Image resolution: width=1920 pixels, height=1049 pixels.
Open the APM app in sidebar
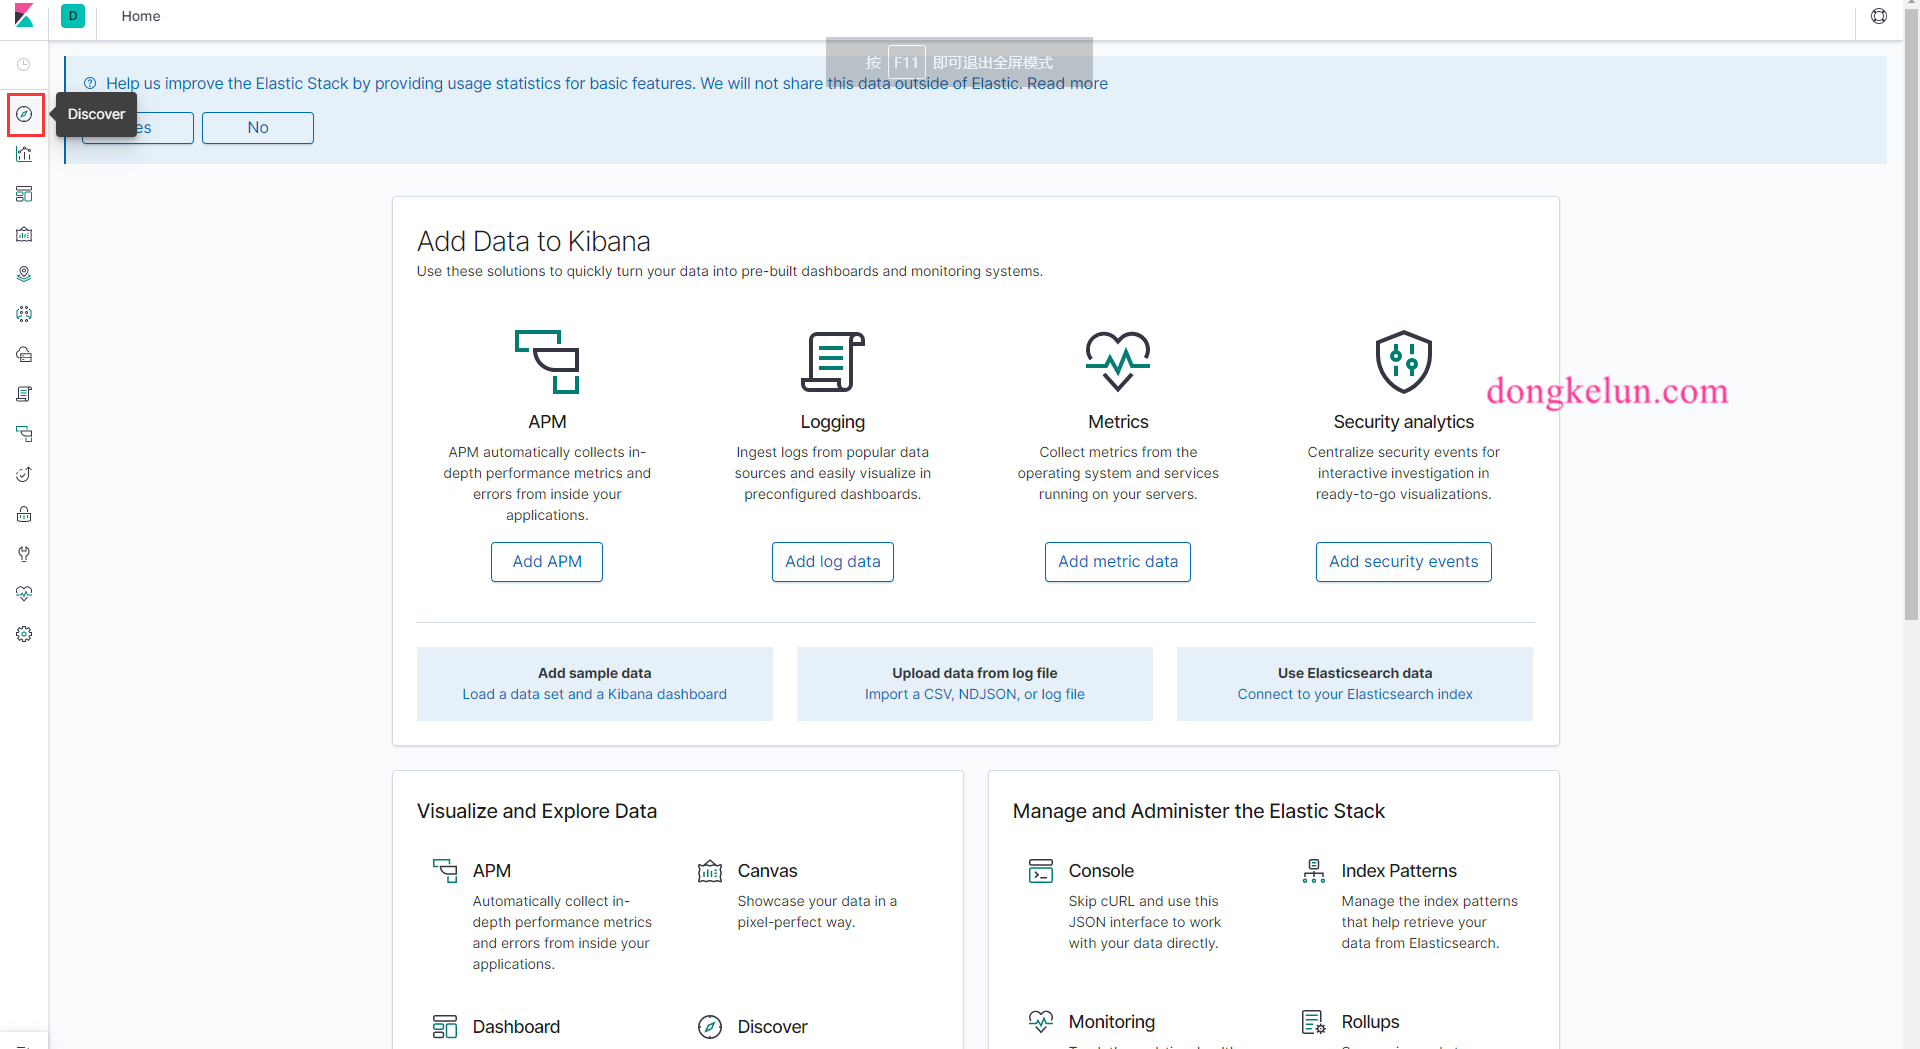tap(24, 434)
